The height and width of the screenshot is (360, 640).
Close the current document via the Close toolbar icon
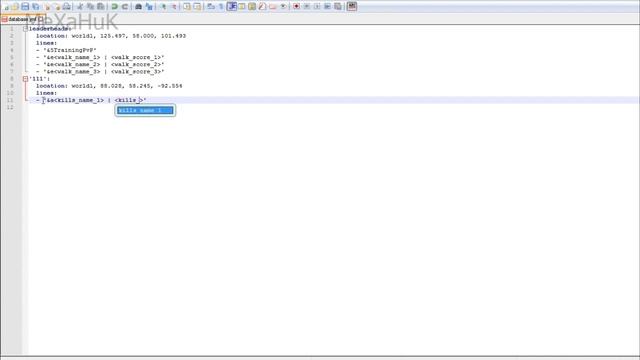point(47,7)
